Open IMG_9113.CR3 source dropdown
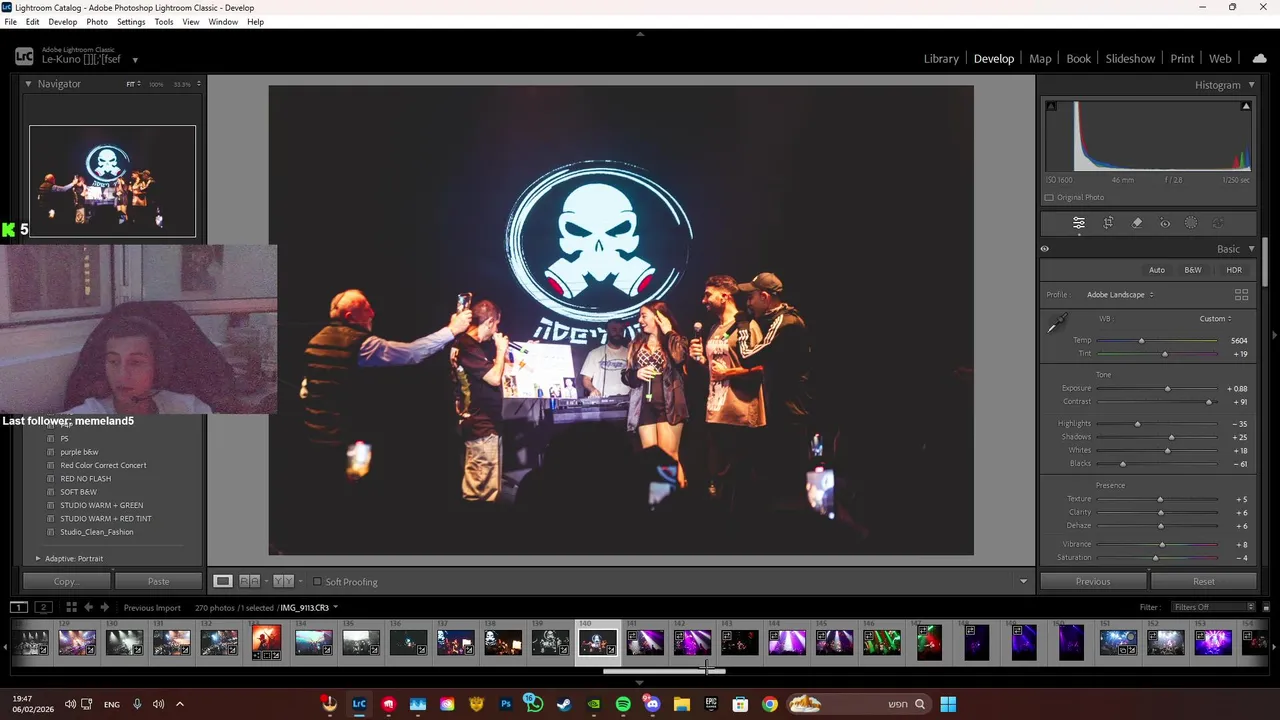The height and width of the screenshot is (720, 1280). (308, 607)
